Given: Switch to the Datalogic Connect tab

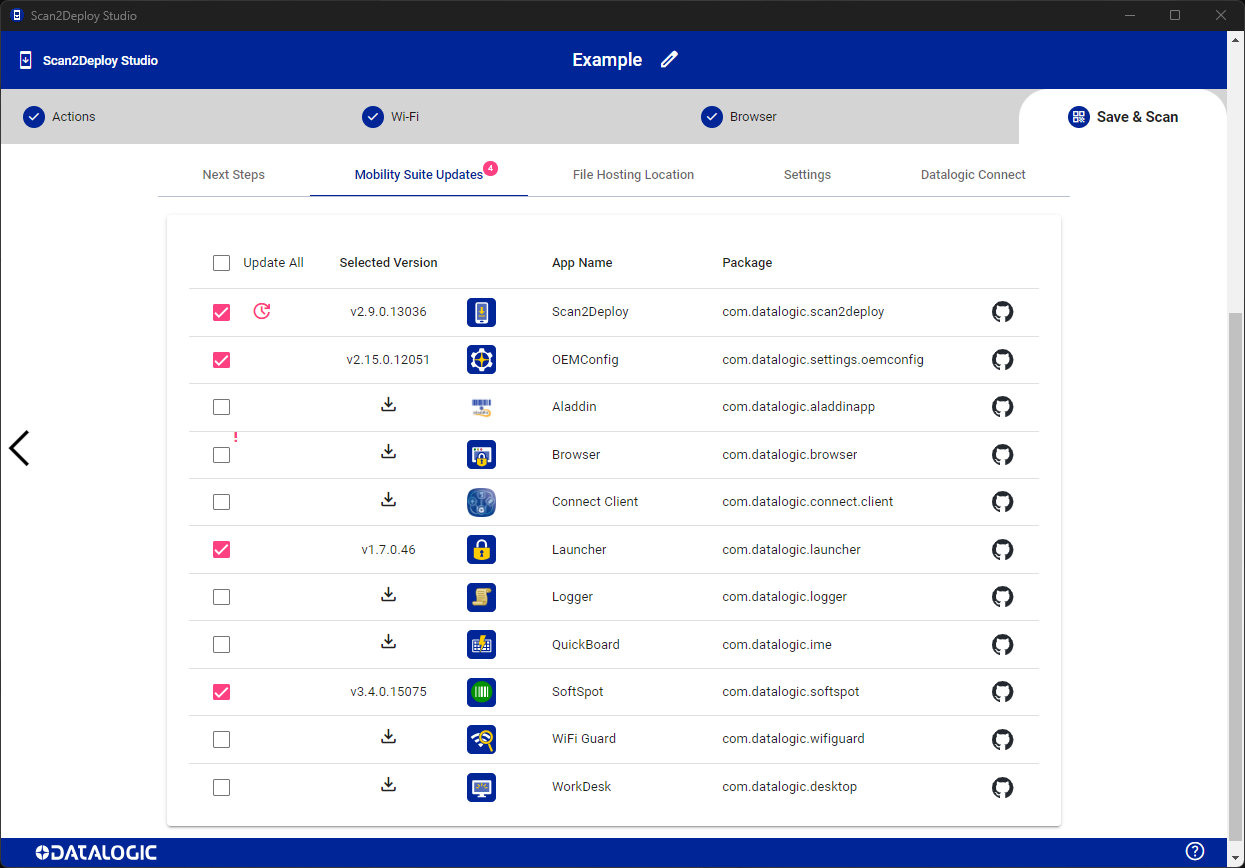Looking at the screenshot, I should pos(973,174).
